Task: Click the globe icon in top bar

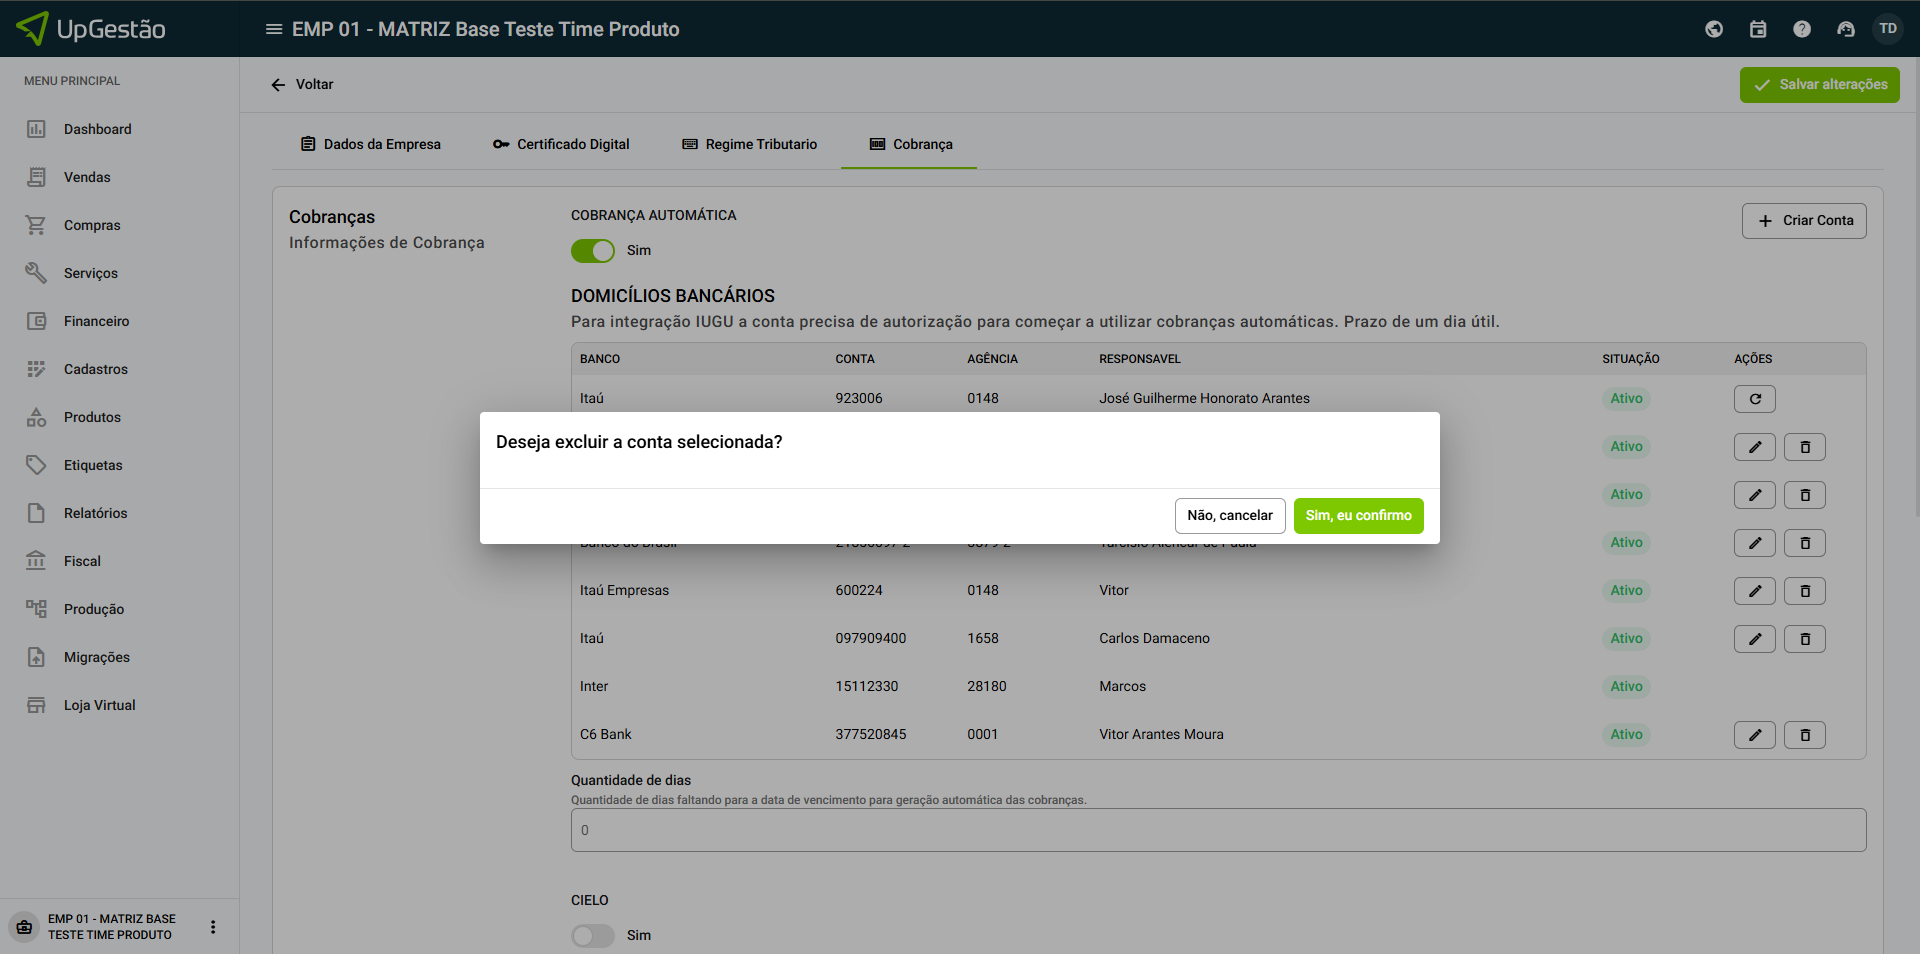Action: click(x=1714, y=29)
